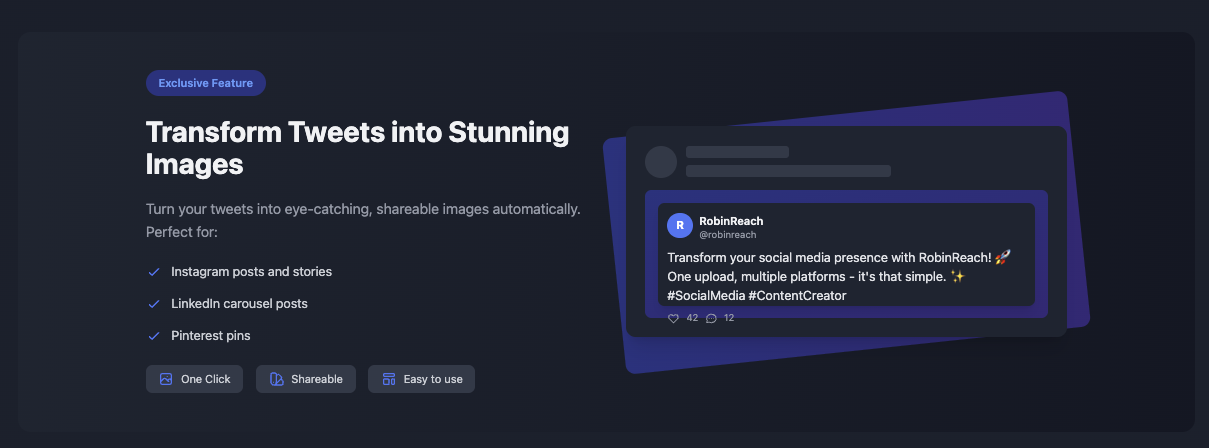This screenshot has height=448, width=1209.
Task: Click the heart like icon under the tweet
Action: click(673, 318)
